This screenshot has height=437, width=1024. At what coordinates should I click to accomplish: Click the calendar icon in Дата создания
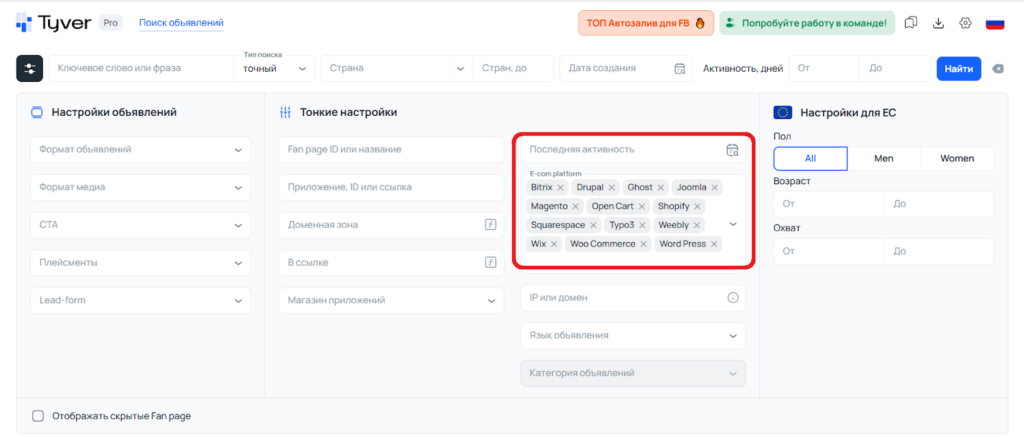point(680,68)
